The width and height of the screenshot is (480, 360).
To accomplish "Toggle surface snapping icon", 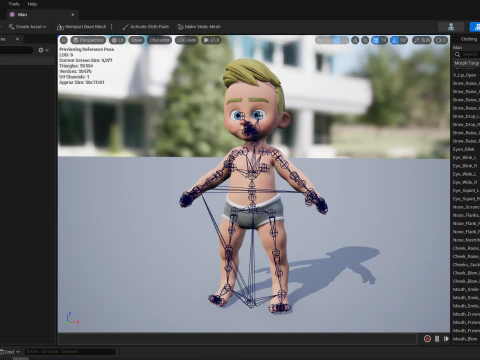I will tap(365, 40).
